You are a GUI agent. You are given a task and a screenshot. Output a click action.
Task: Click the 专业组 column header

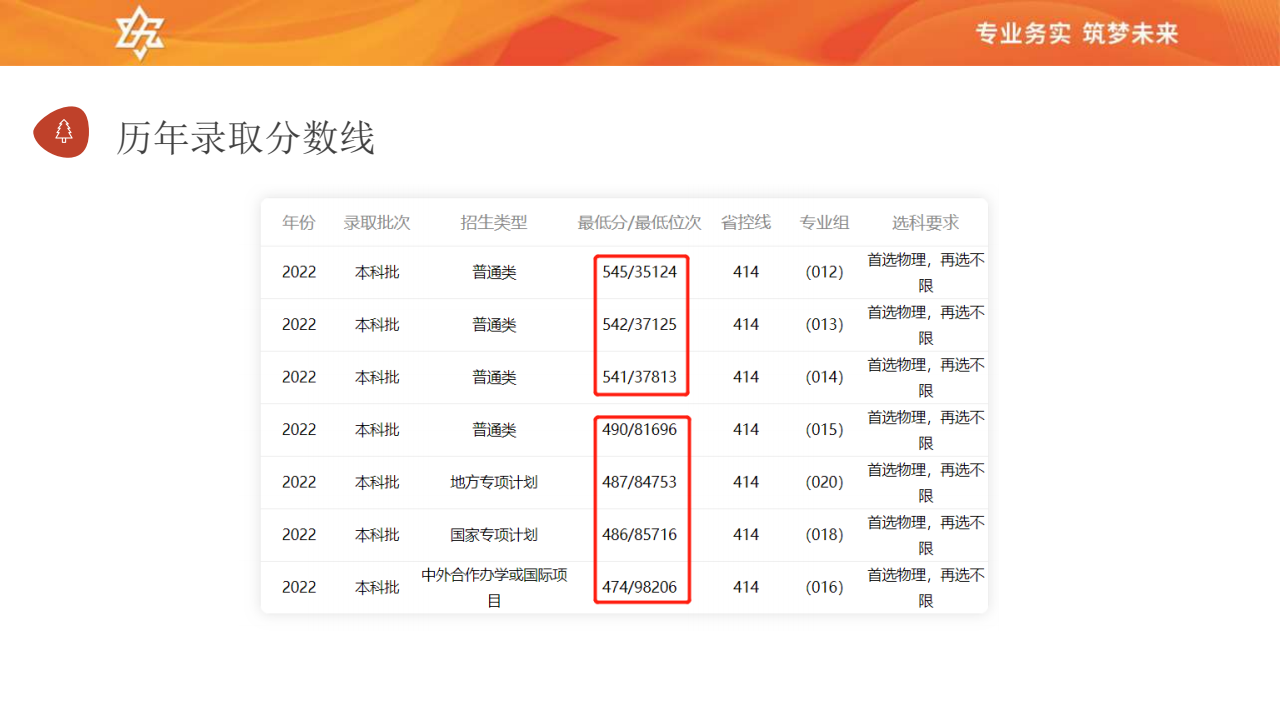pos(824,222)
